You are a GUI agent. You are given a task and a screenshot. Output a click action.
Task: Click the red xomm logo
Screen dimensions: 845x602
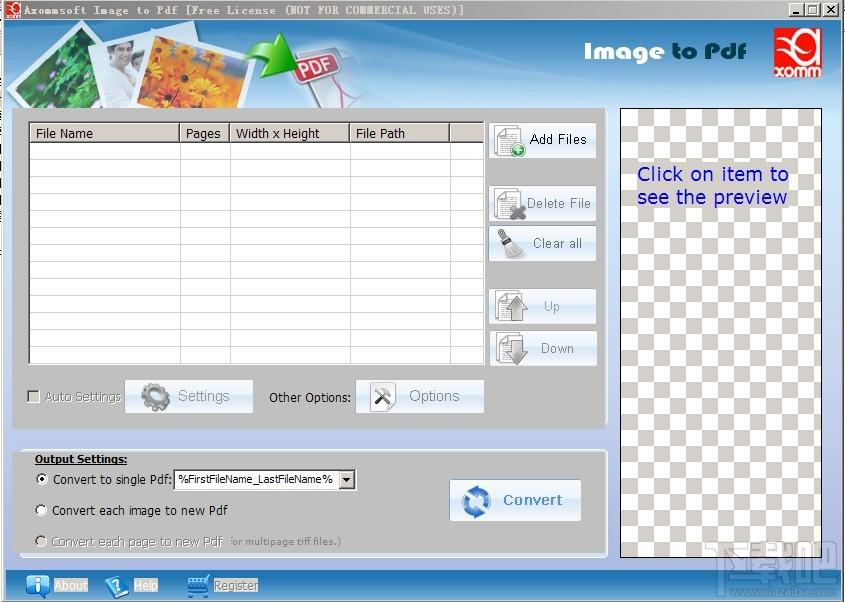(x=798, y=53)
